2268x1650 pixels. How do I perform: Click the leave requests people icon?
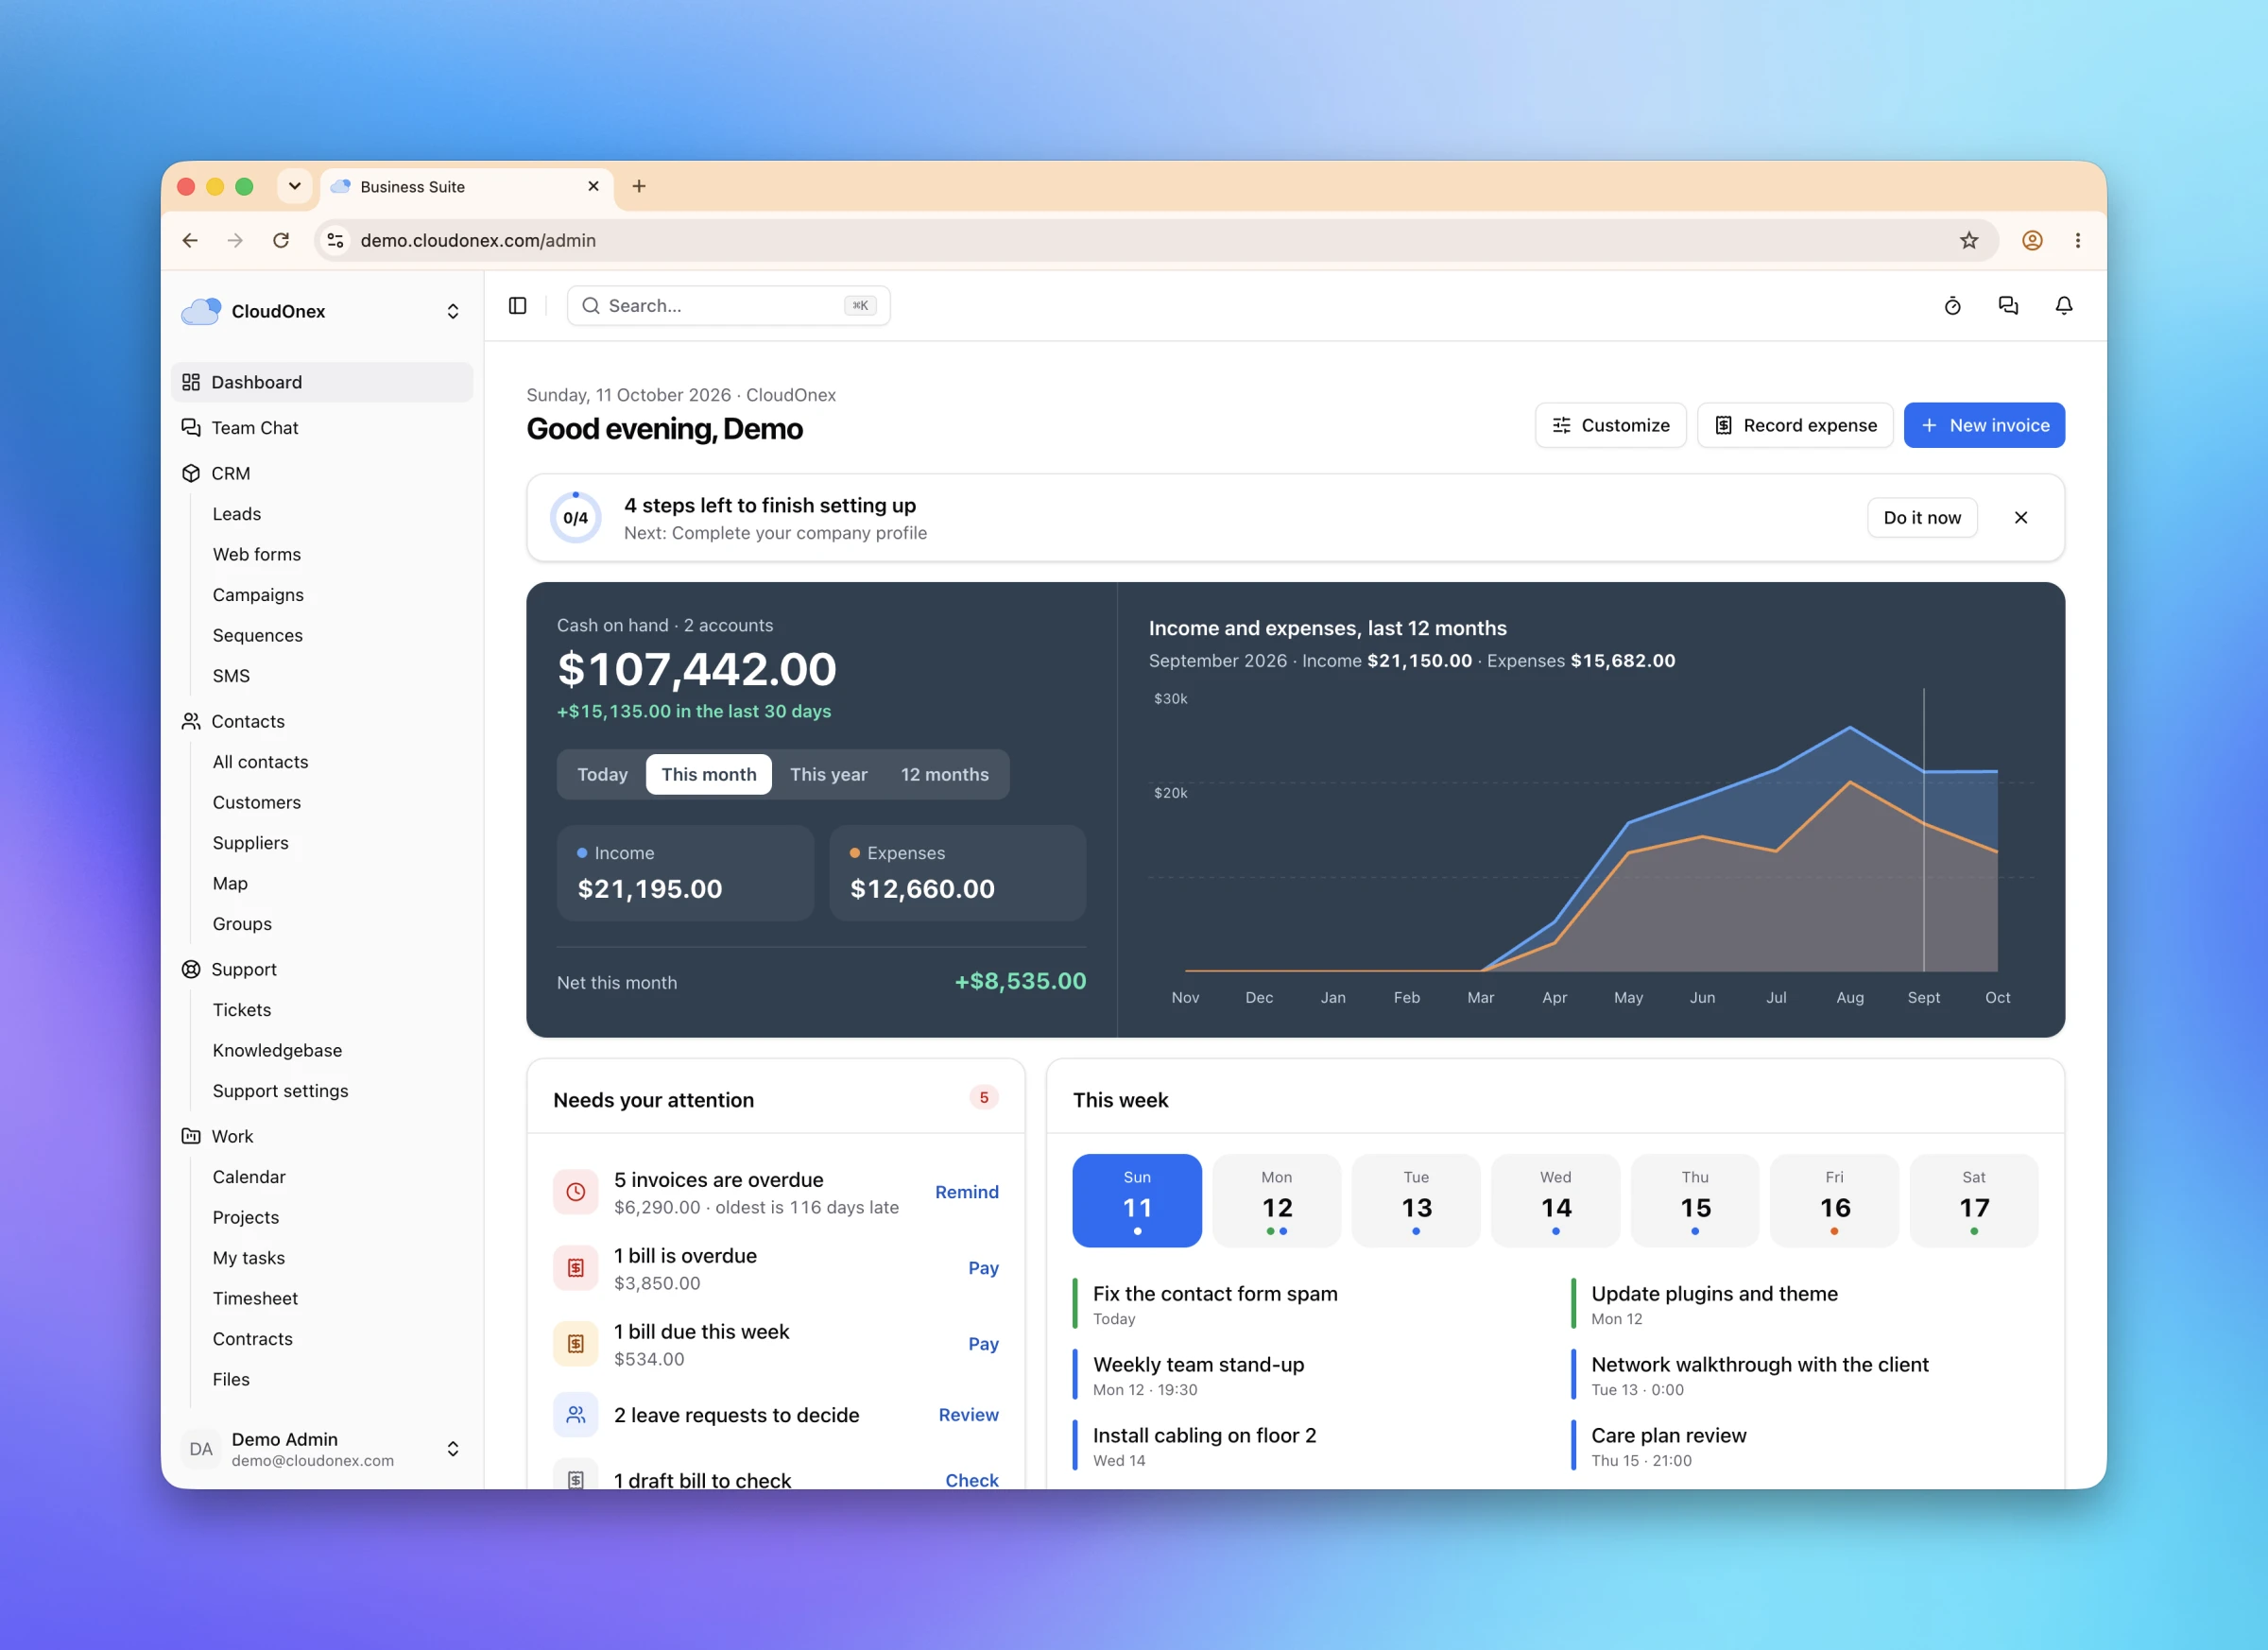[576, 1415]
